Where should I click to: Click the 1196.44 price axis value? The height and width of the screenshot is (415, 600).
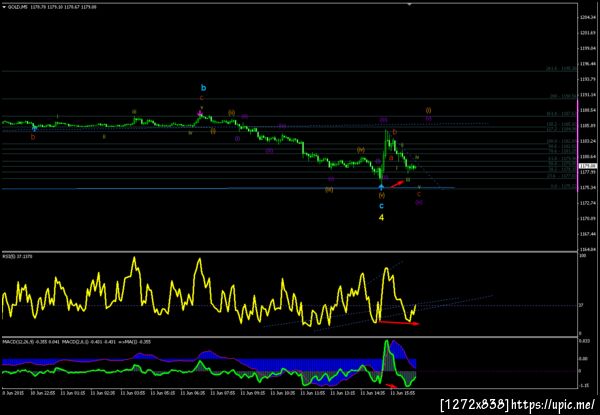587,64
